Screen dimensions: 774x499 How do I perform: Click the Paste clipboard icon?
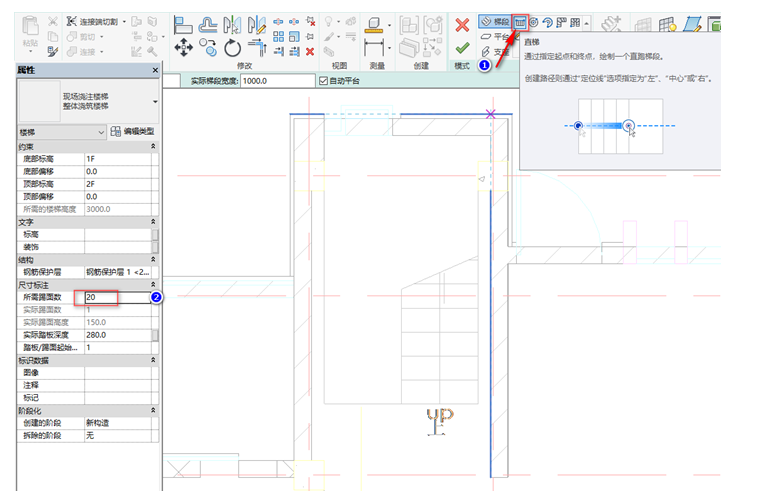tap(30, 28)
